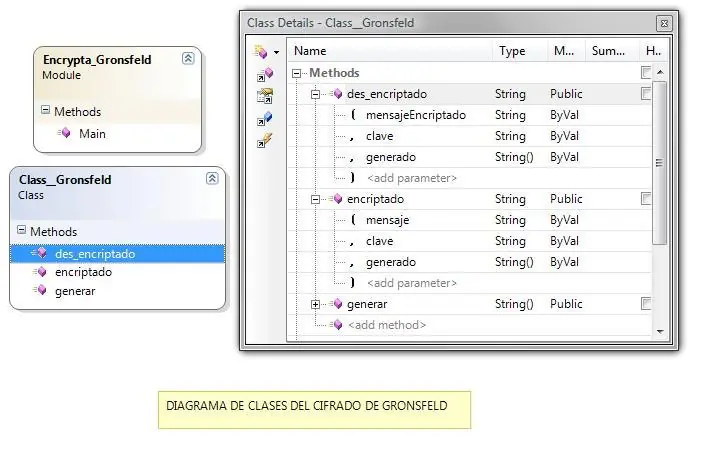
Task: Click String type of the mensaje parameter
Action: (x=510, y=220)
